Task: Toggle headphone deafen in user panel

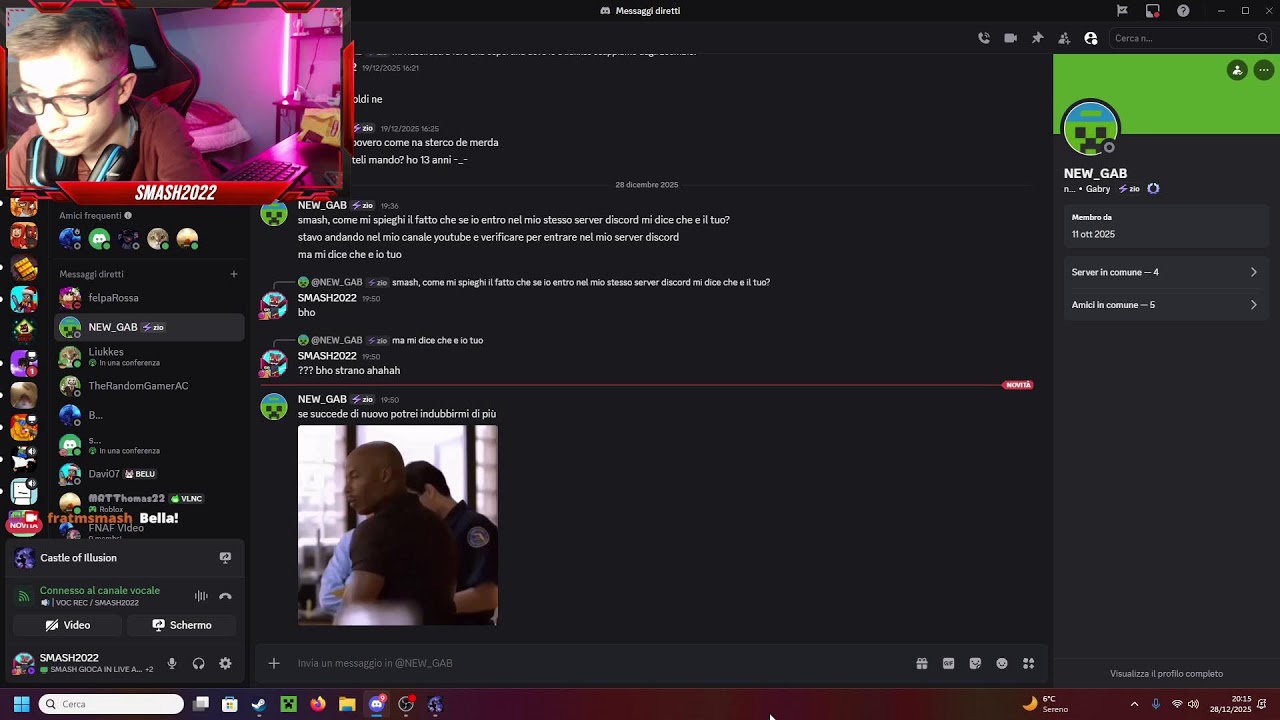Action: coord(198,663)
